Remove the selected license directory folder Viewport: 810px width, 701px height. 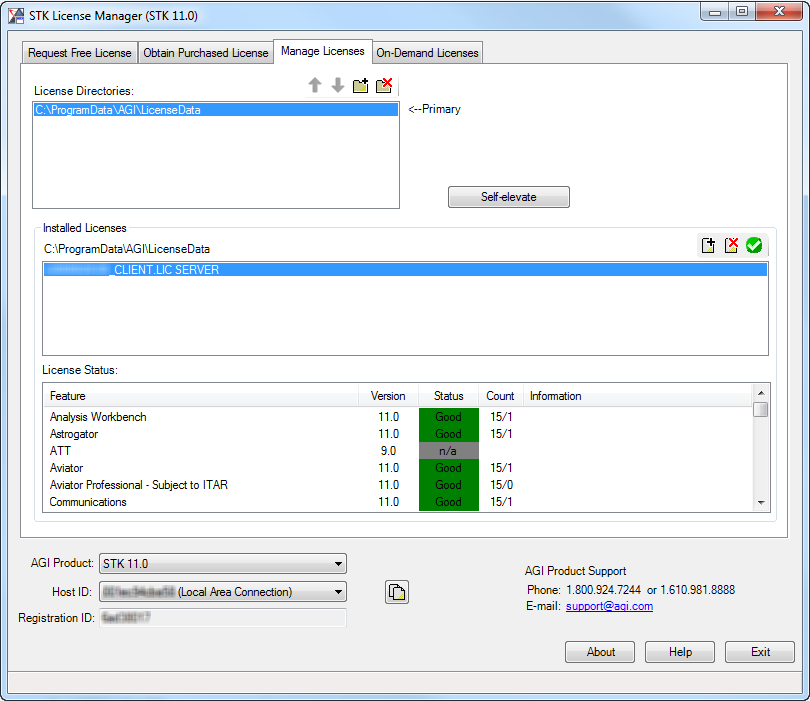[x=384, y=85]
